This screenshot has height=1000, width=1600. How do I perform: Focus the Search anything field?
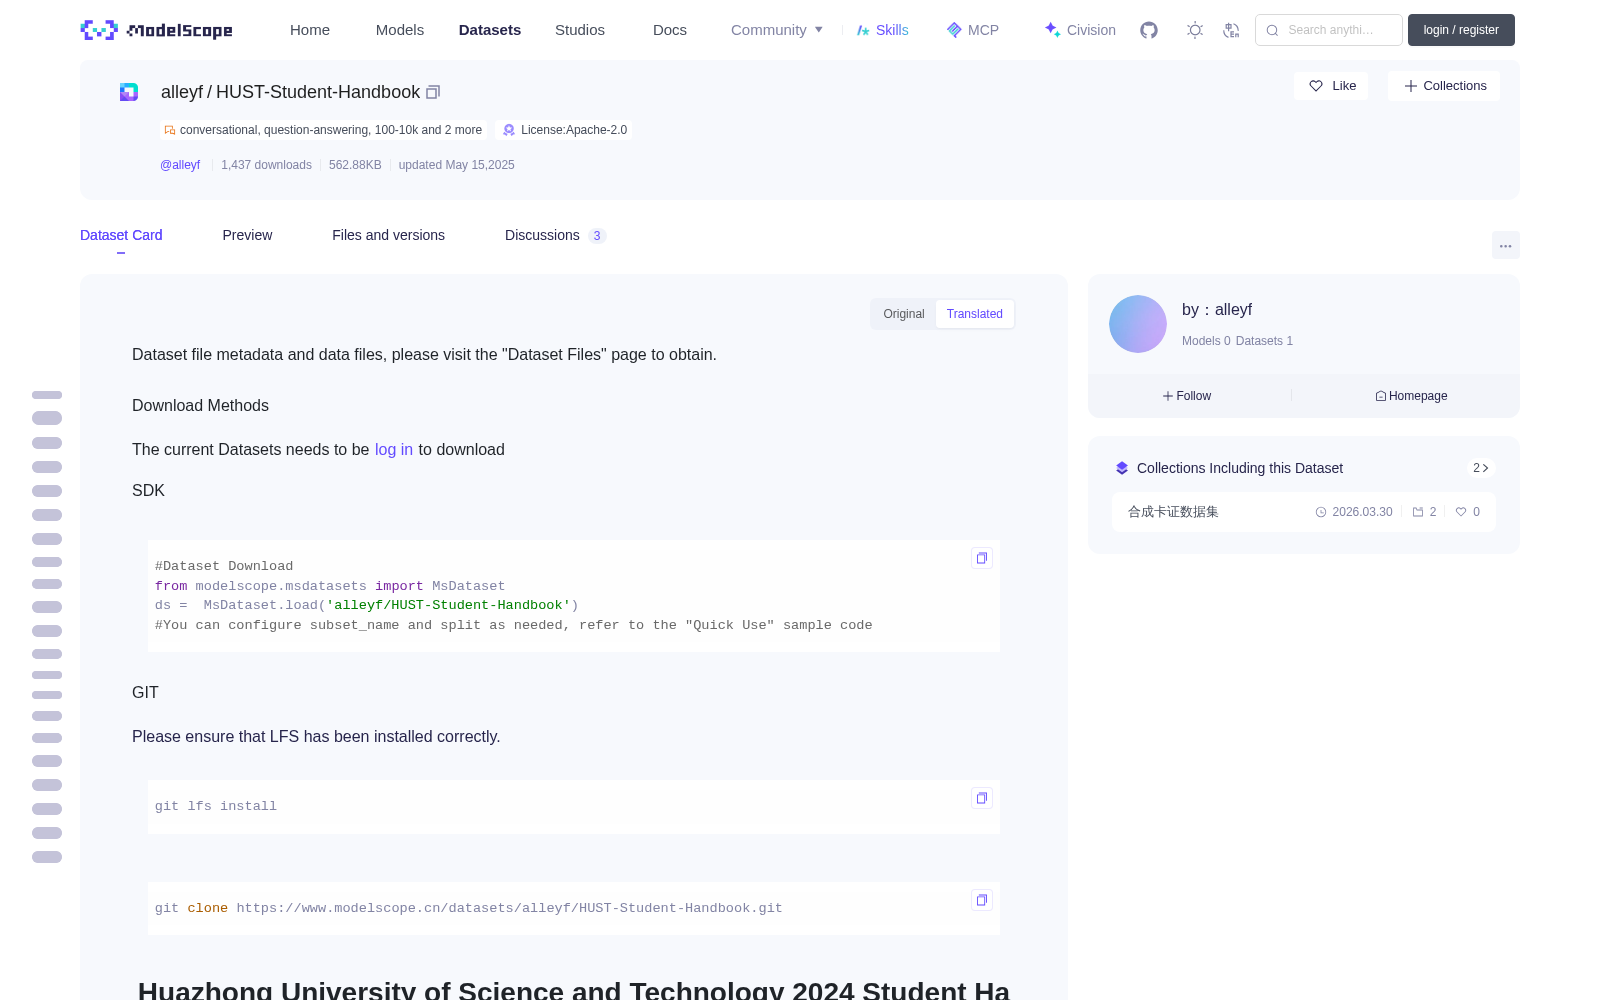pos(1329,30)
